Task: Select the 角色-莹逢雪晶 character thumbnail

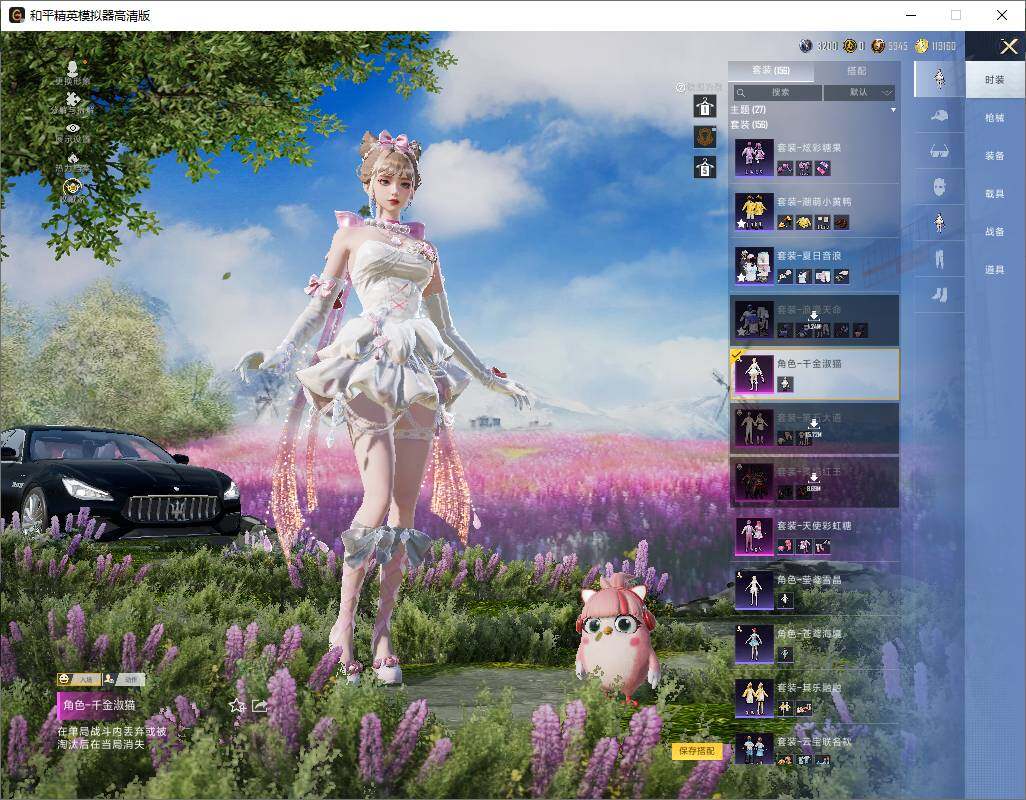Action: 754,589
